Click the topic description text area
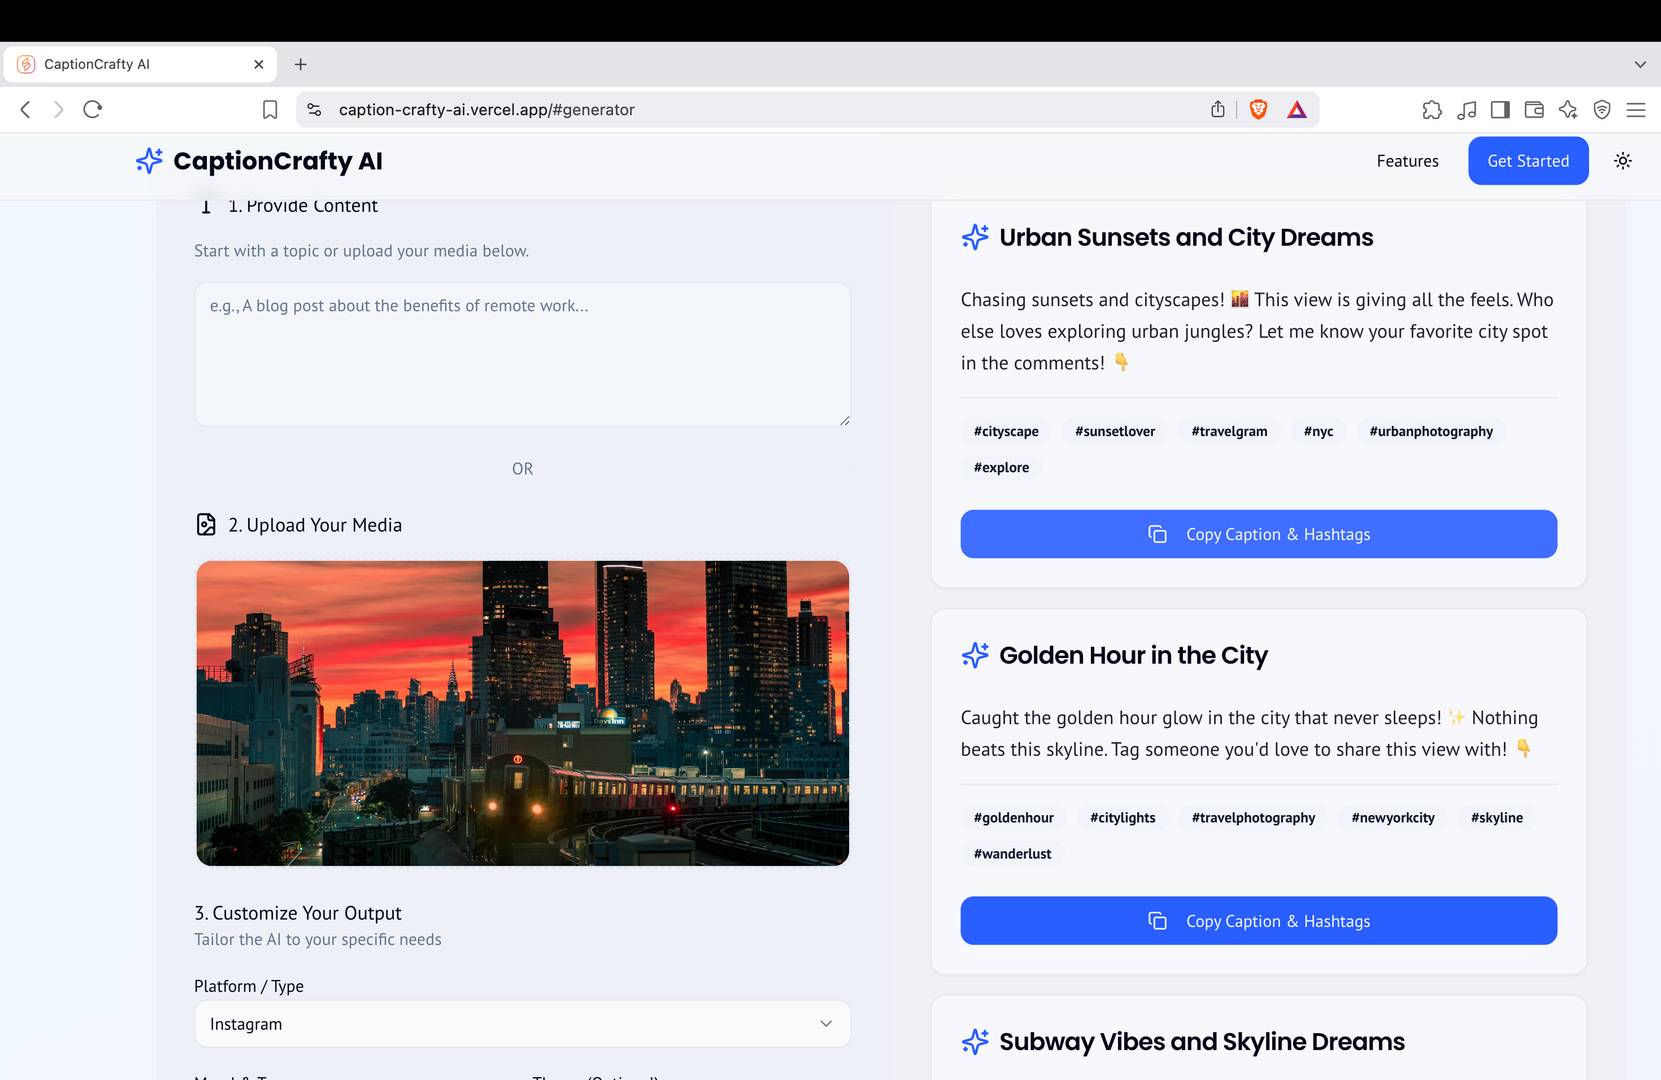The width and height of the screenshot is (1661, 1080). click(x=522, y=355)
